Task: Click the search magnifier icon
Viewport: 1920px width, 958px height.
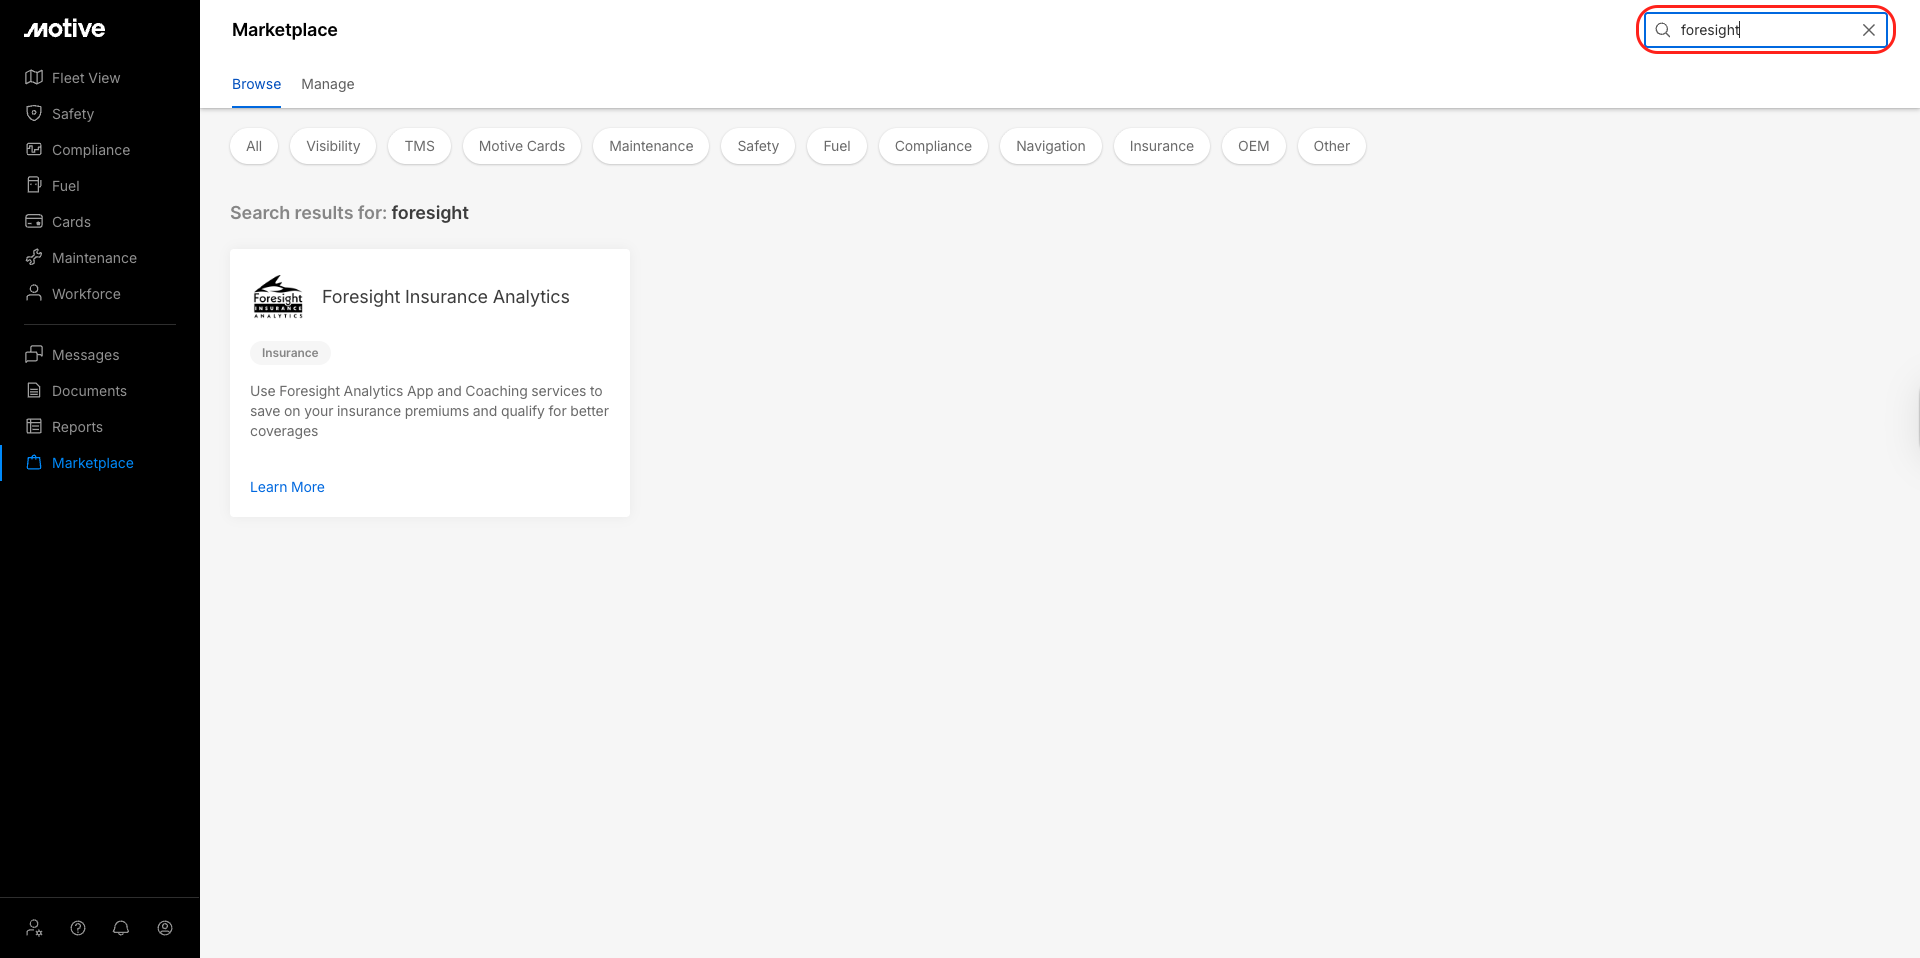Action: [x=1663, y=30]
